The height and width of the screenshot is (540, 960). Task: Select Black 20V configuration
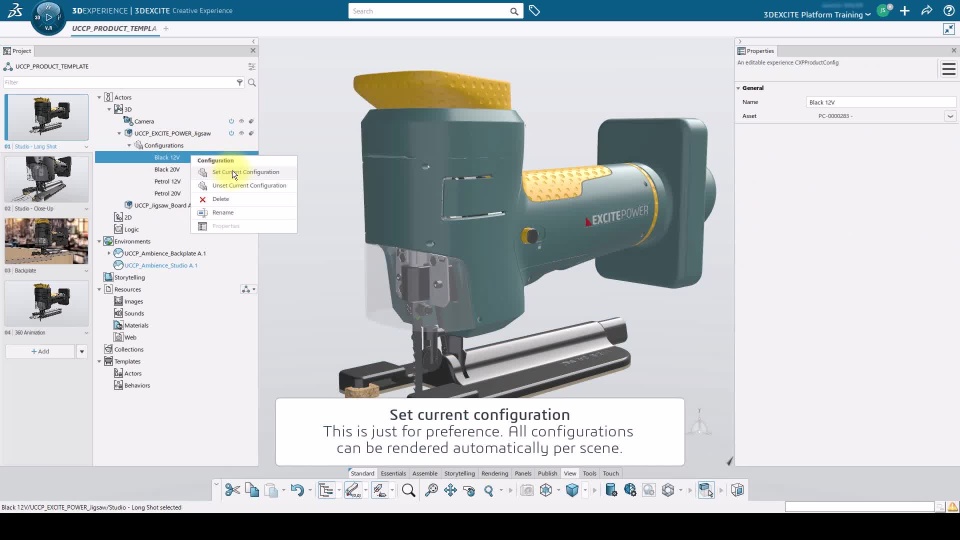pos(167,169)
